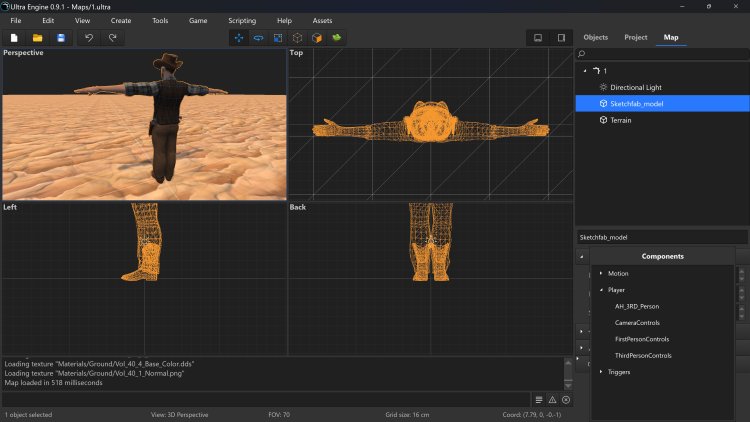Click the Redo arrow icon
Screen dimensions: 750x422
[x=113, y=38]
